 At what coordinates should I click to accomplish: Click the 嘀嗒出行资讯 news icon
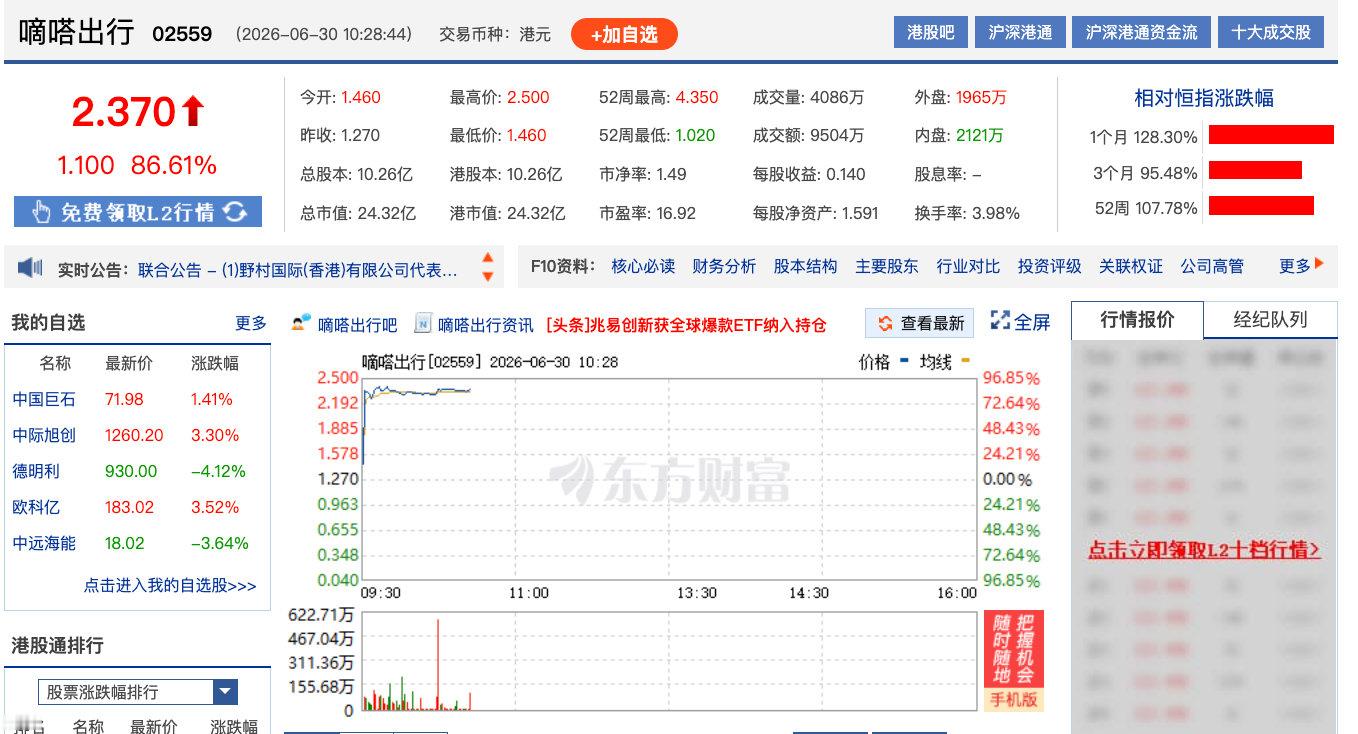point(423,323)
